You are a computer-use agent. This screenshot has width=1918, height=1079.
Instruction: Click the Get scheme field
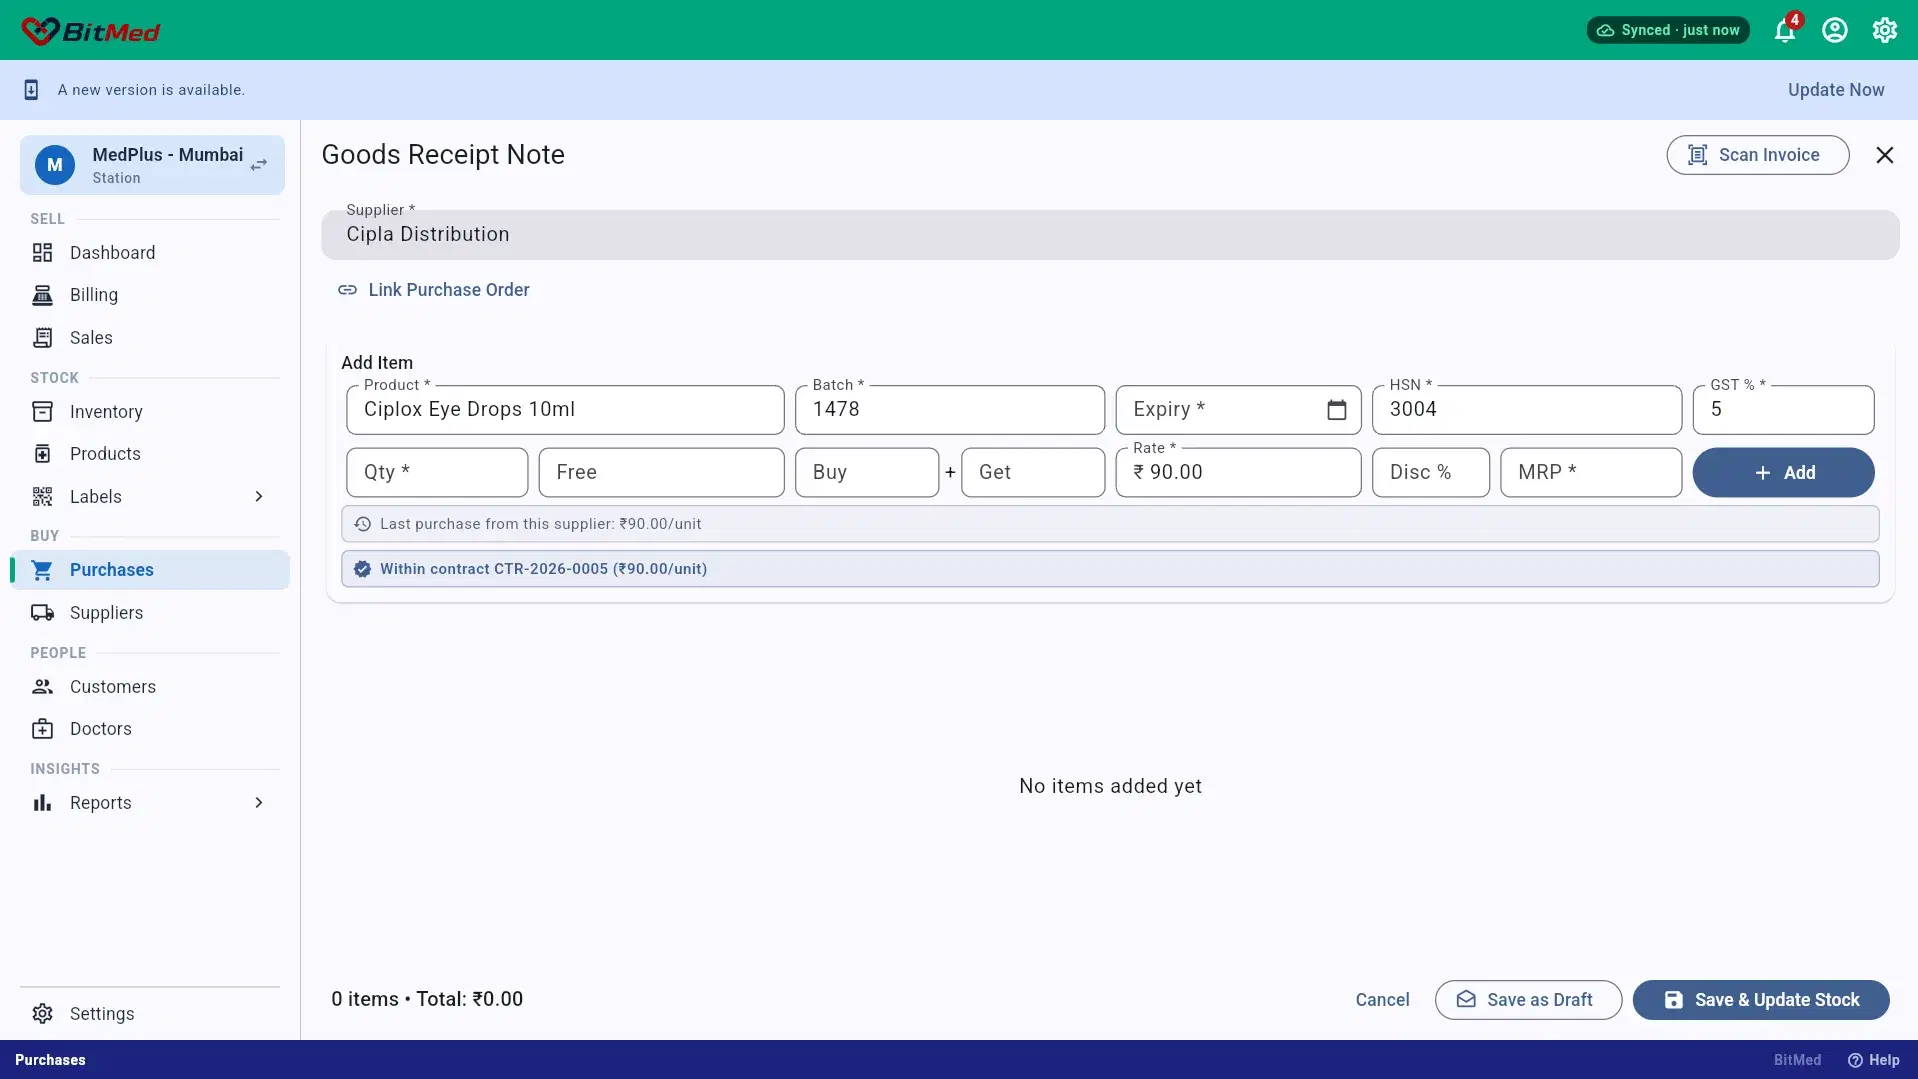[1033, 473]
